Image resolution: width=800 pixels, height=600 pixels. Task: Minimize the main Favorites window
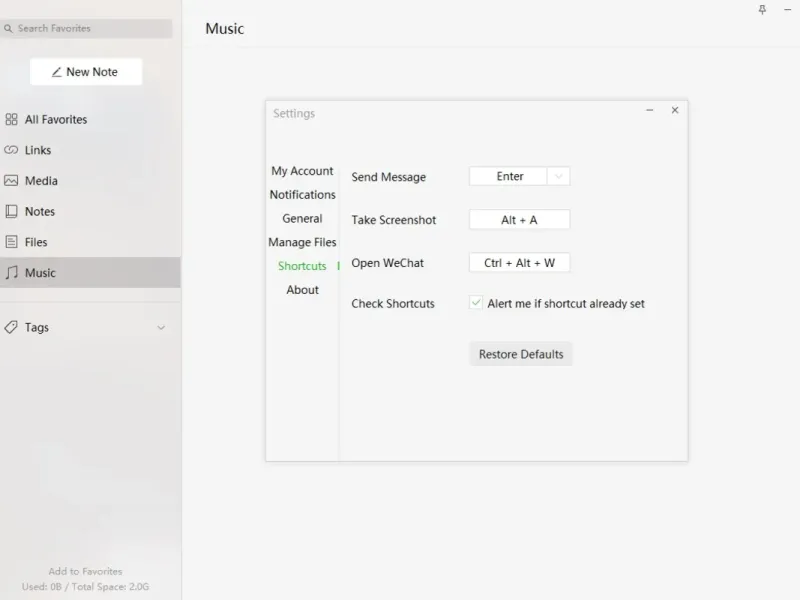click(x=787, y=10)
